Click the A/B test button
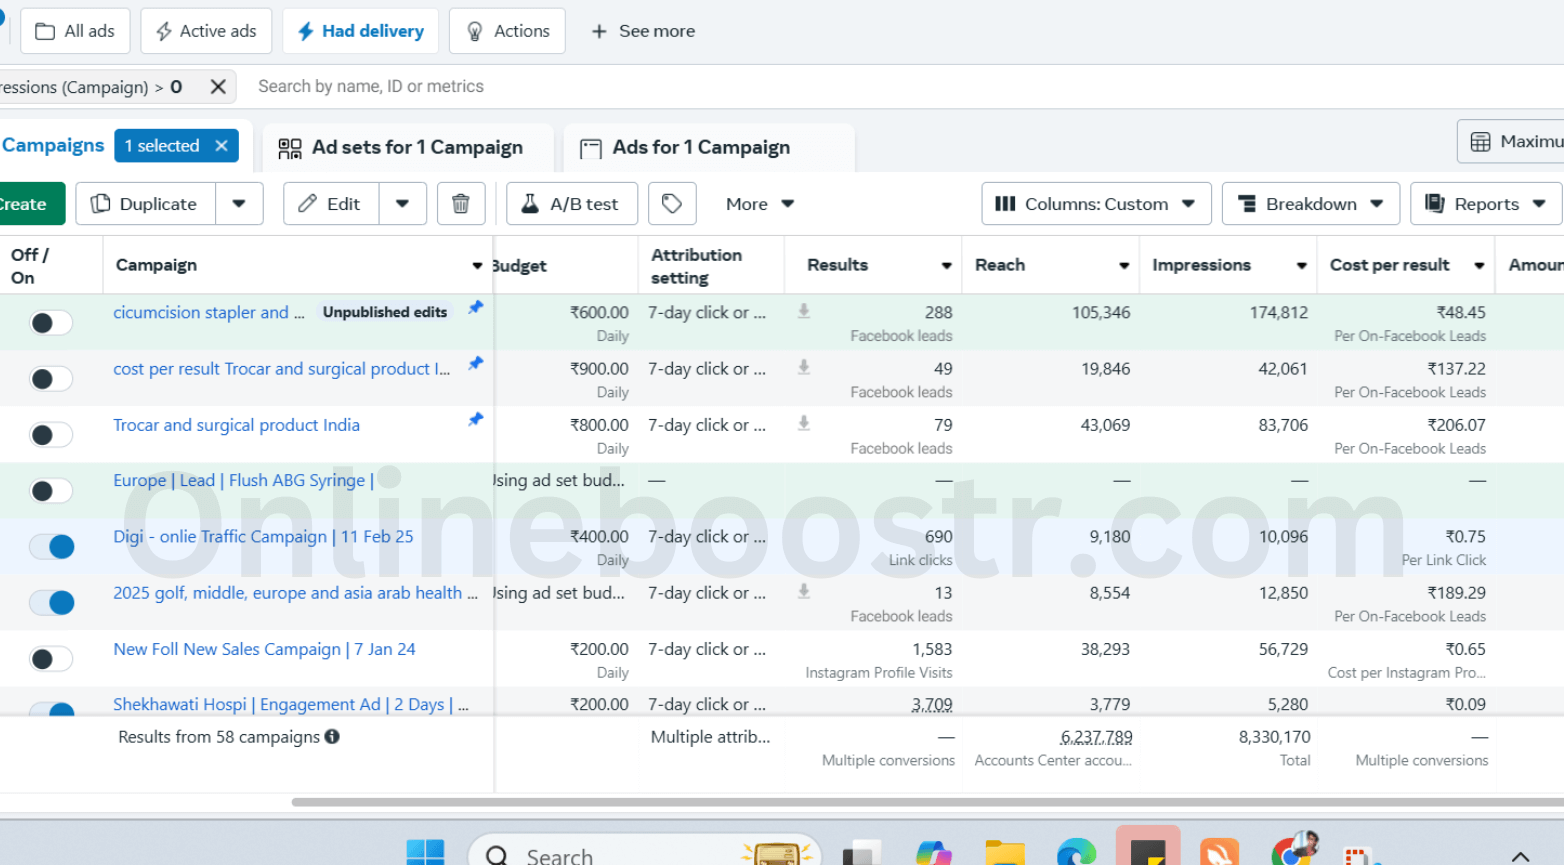This screenshot has height=865, width=1564. (x=571, y=204)
